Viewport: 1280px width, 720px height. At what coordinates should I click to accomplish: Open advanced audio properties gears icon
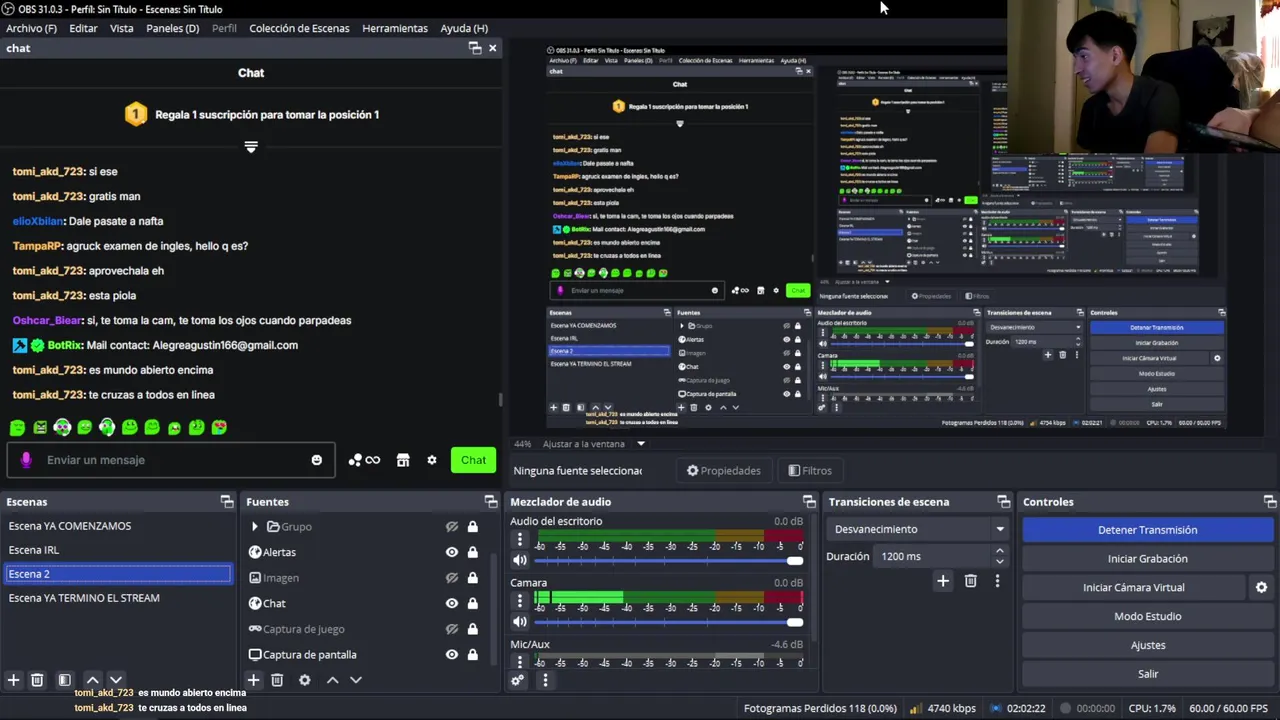(518, 680)
